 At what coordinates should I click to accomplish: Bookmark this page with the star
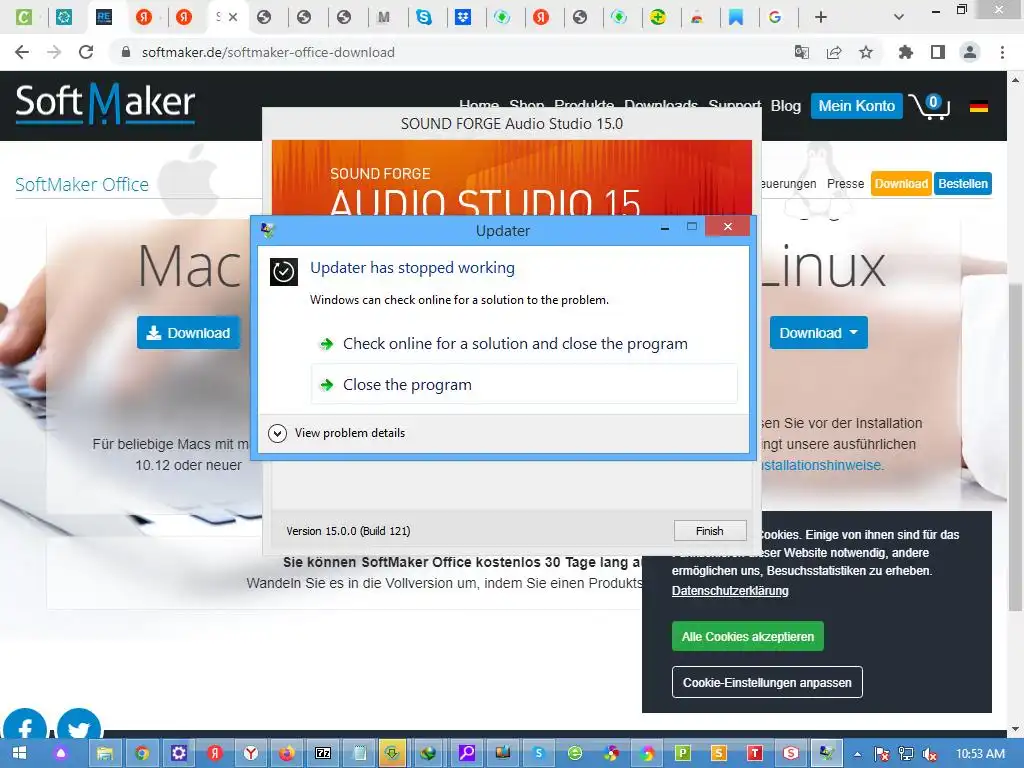pos(866,52)
